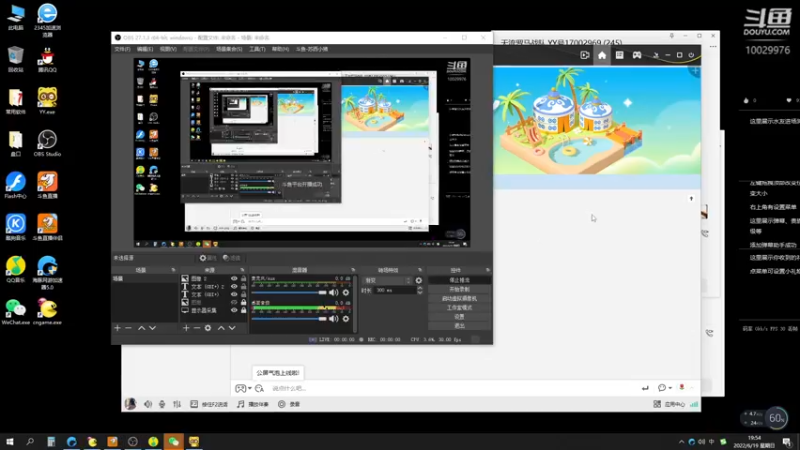
Task: Undock the 混音器 panel via its corner icon
Action: pyautogui.click(x=353, y=270)
